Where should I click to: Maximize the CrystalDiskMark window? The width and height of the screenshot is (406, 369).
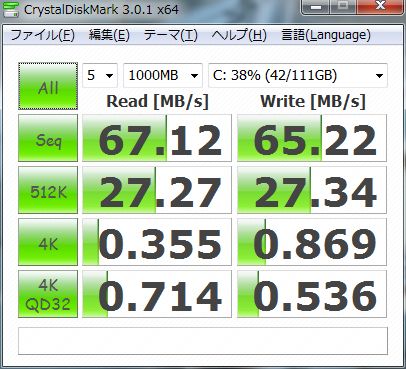(x=343, y=7)
